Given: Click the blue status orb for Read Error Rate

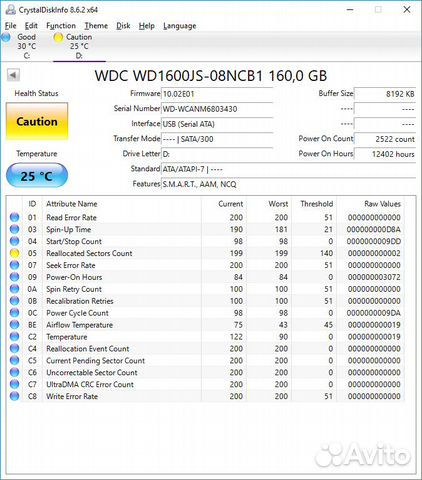Looking at the screenshot, I should pyautogui.click(x=14, y=217).
